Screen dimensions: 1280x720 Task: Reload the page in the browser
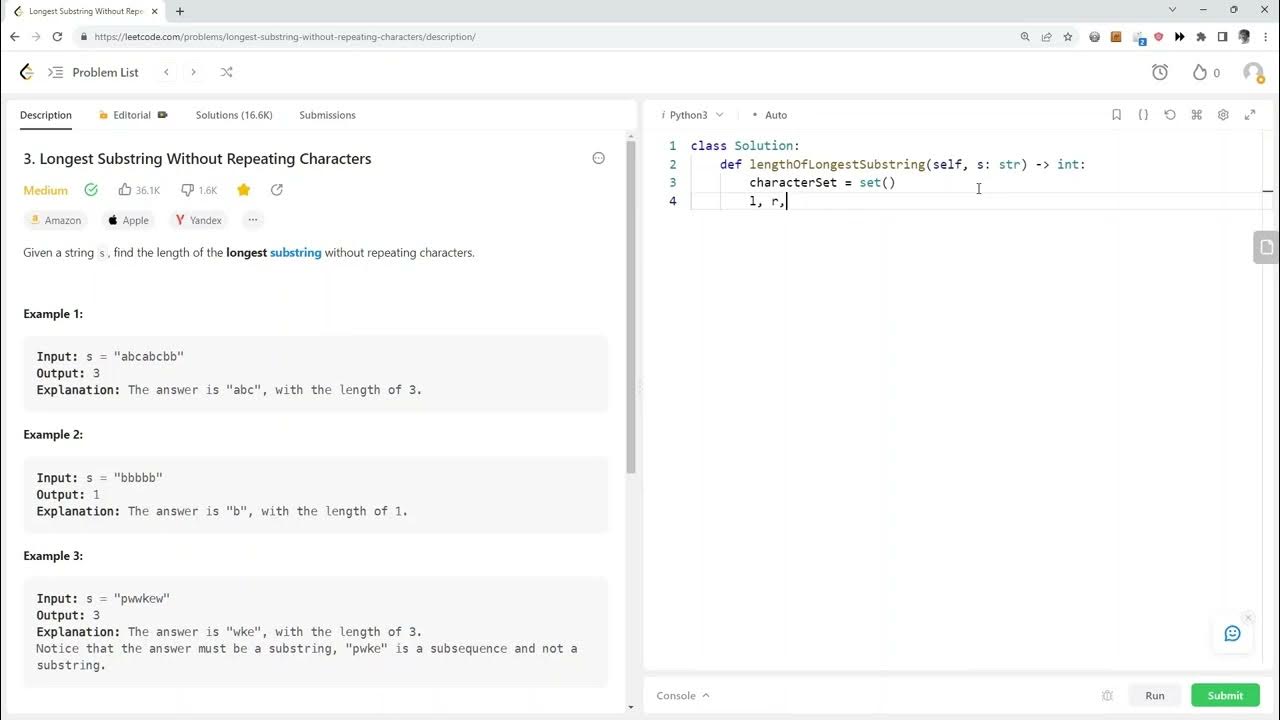(57, 37)
